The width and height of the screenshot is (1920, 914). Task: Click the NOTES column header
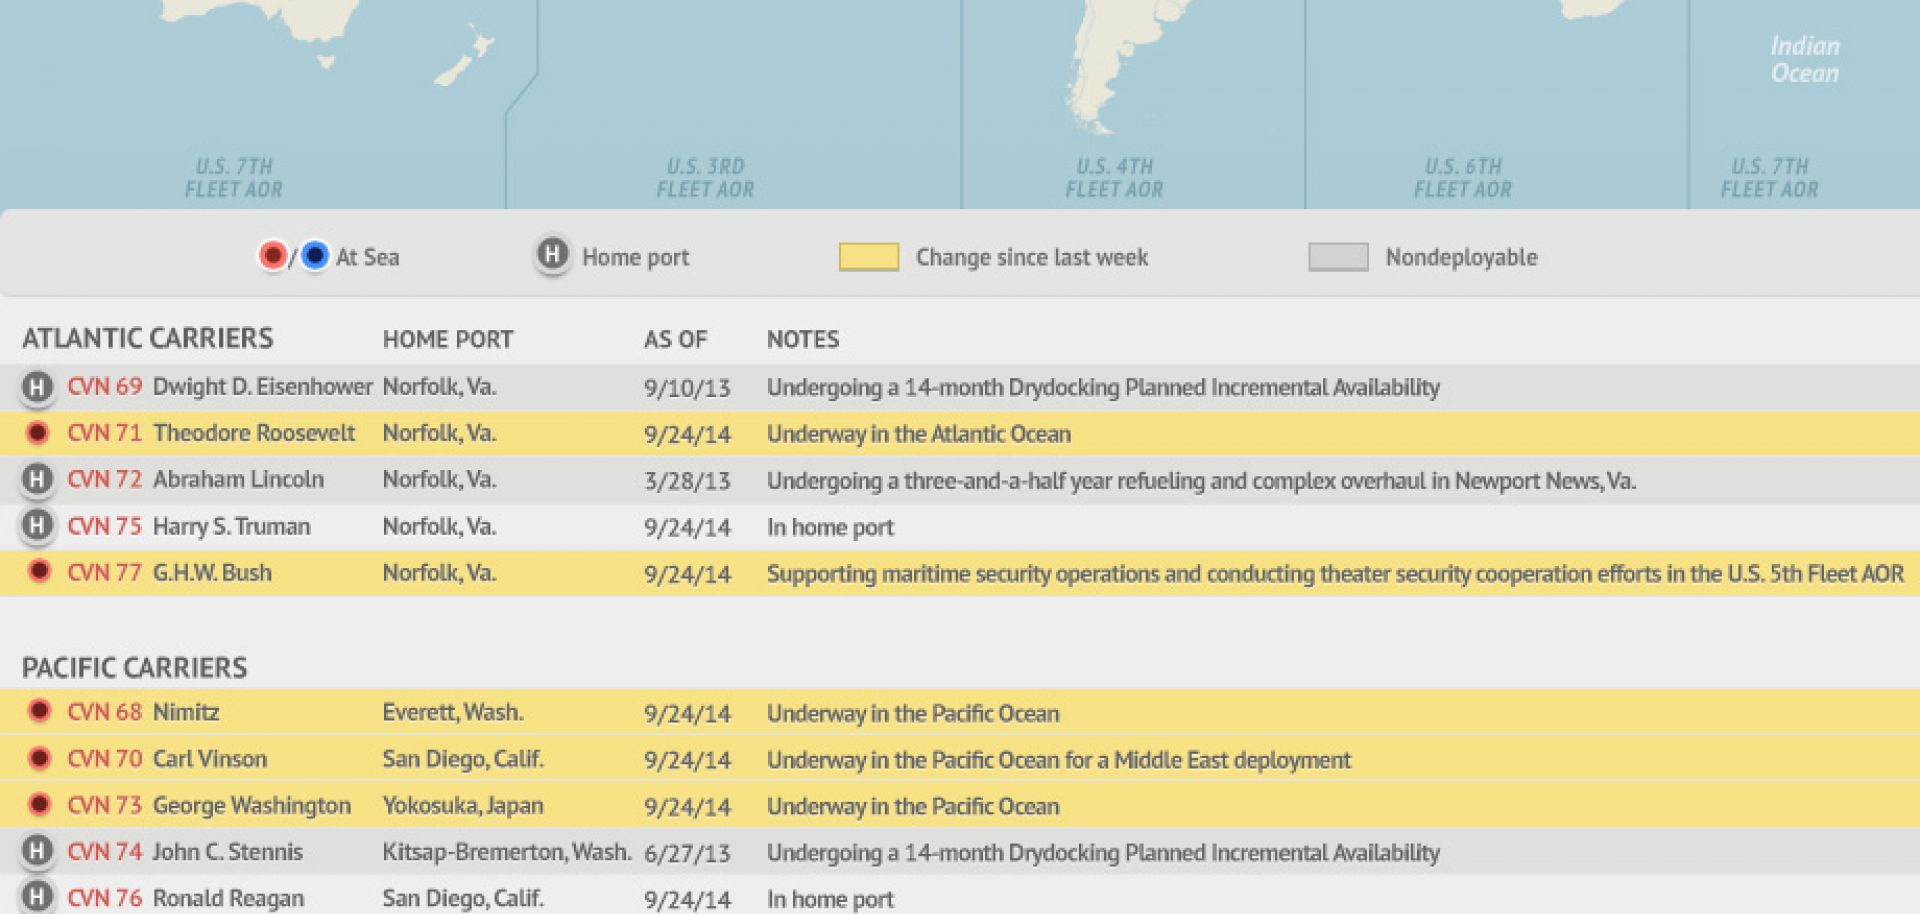point(803,339)
